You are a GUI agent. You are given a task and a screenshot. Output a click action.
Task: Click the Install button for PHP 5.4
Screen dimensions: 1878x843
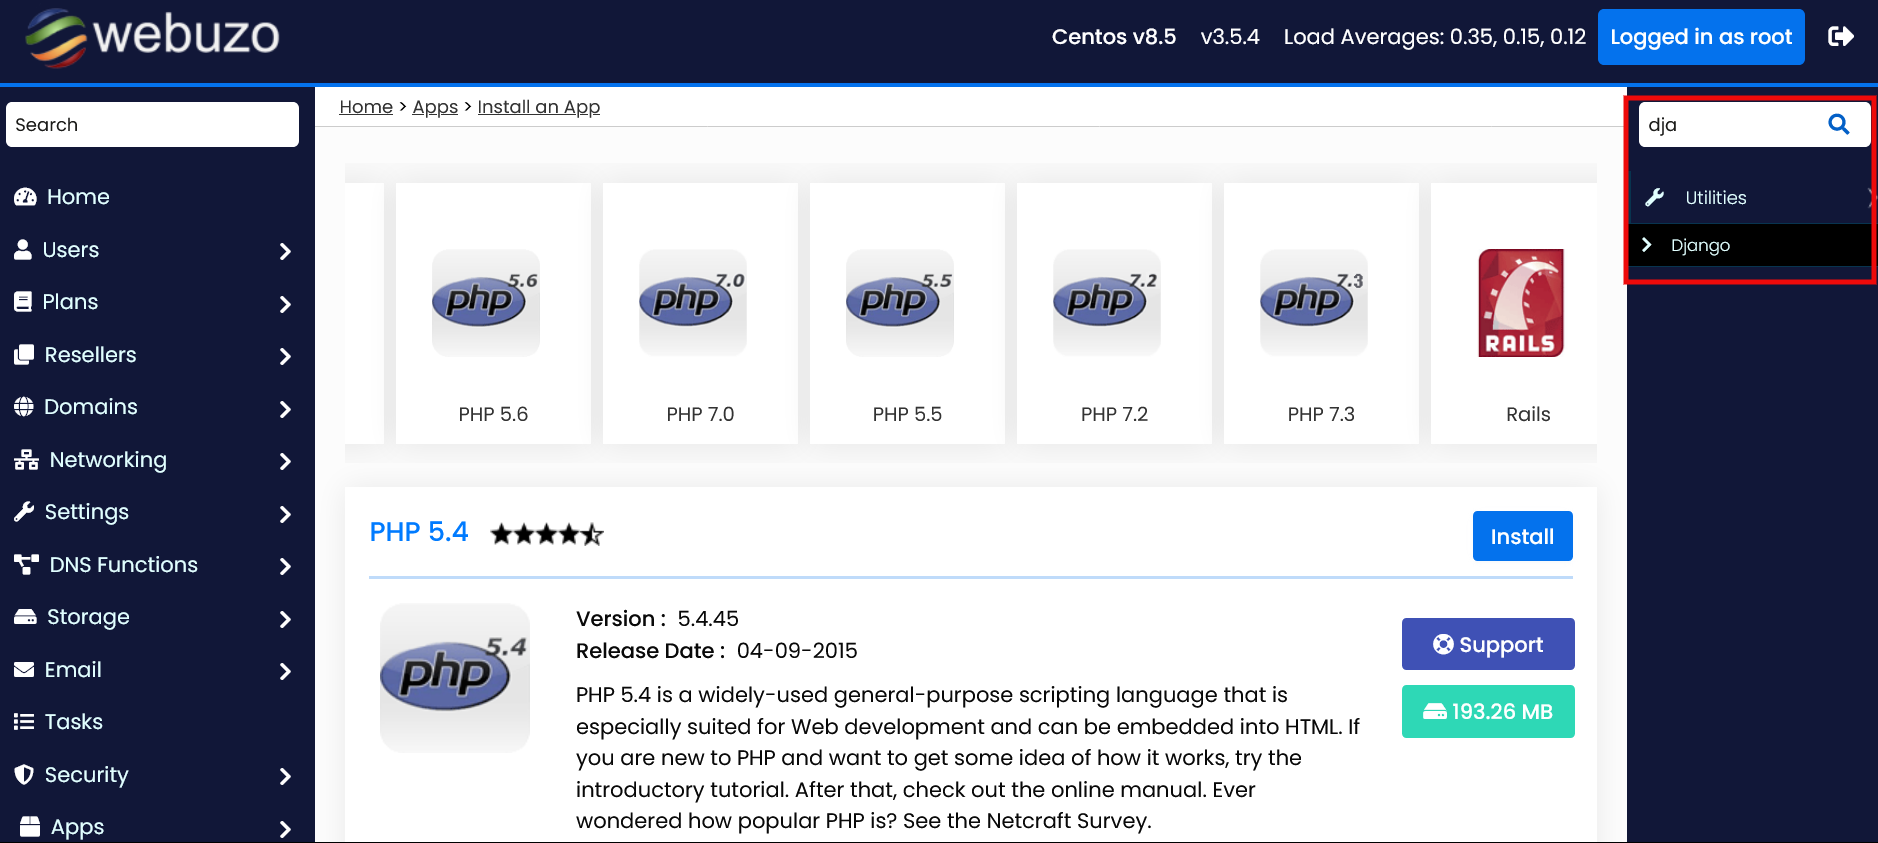pos(1522,536)
